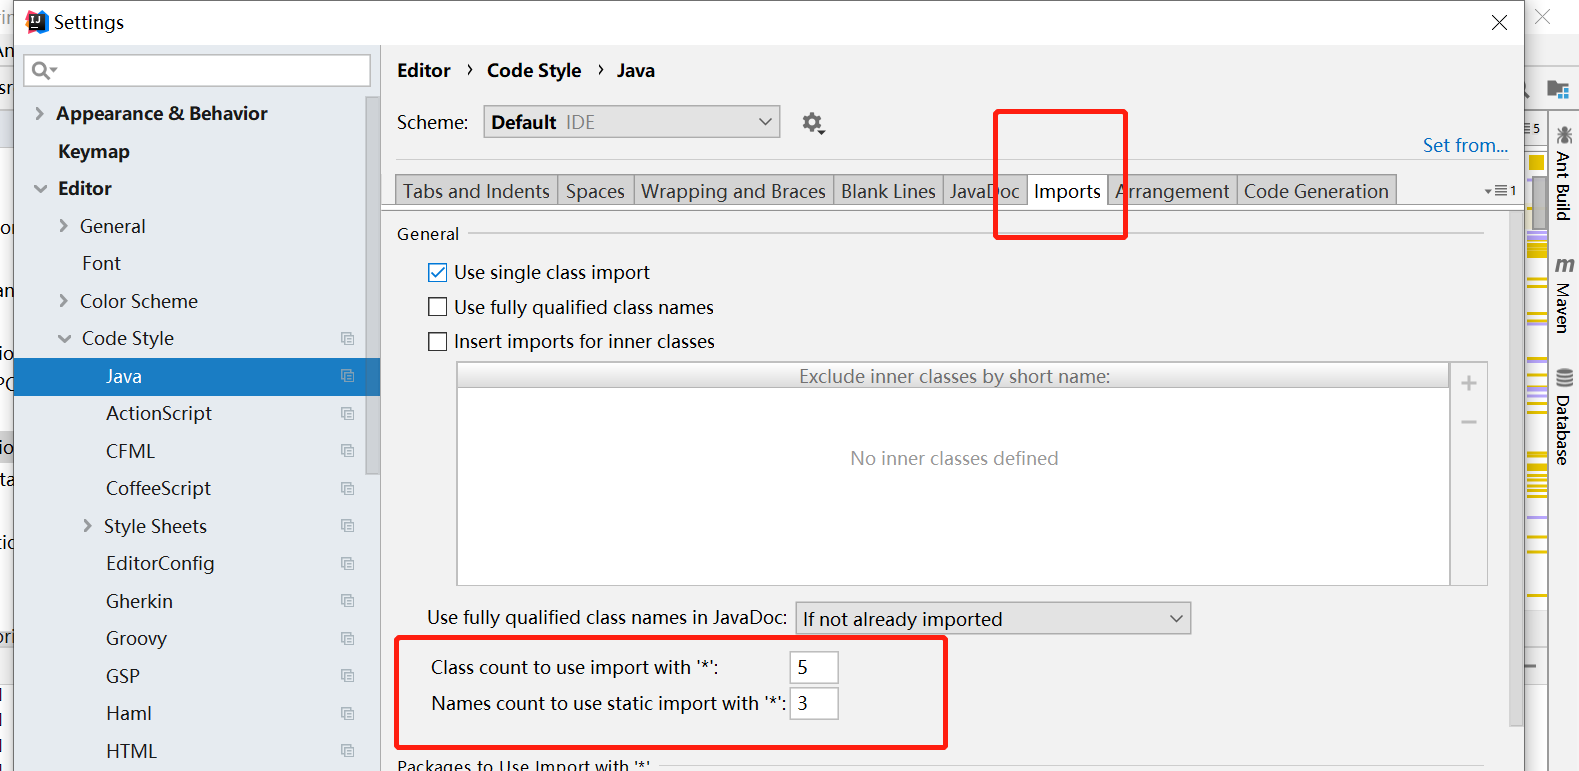This screenshot has width=1579, height=771.
Task: Open the Database tool window
Action: pyautogui.click(x=1563, y=418)
